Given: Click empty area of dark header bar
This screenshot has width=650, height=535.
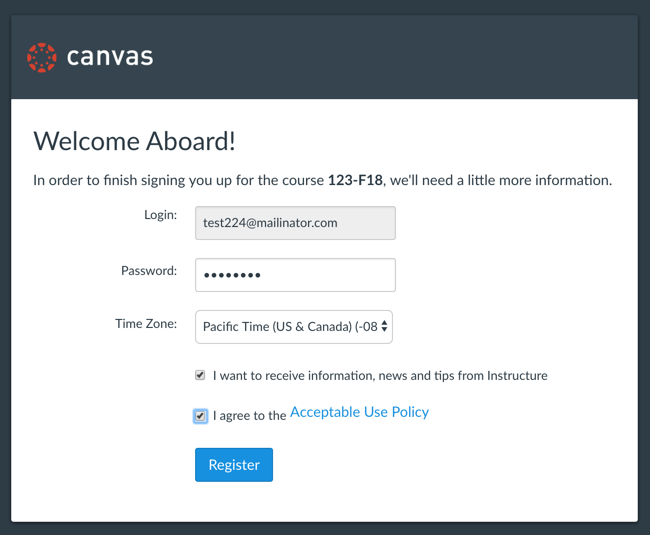Looking at the screenshot, I should pos(400,57).
